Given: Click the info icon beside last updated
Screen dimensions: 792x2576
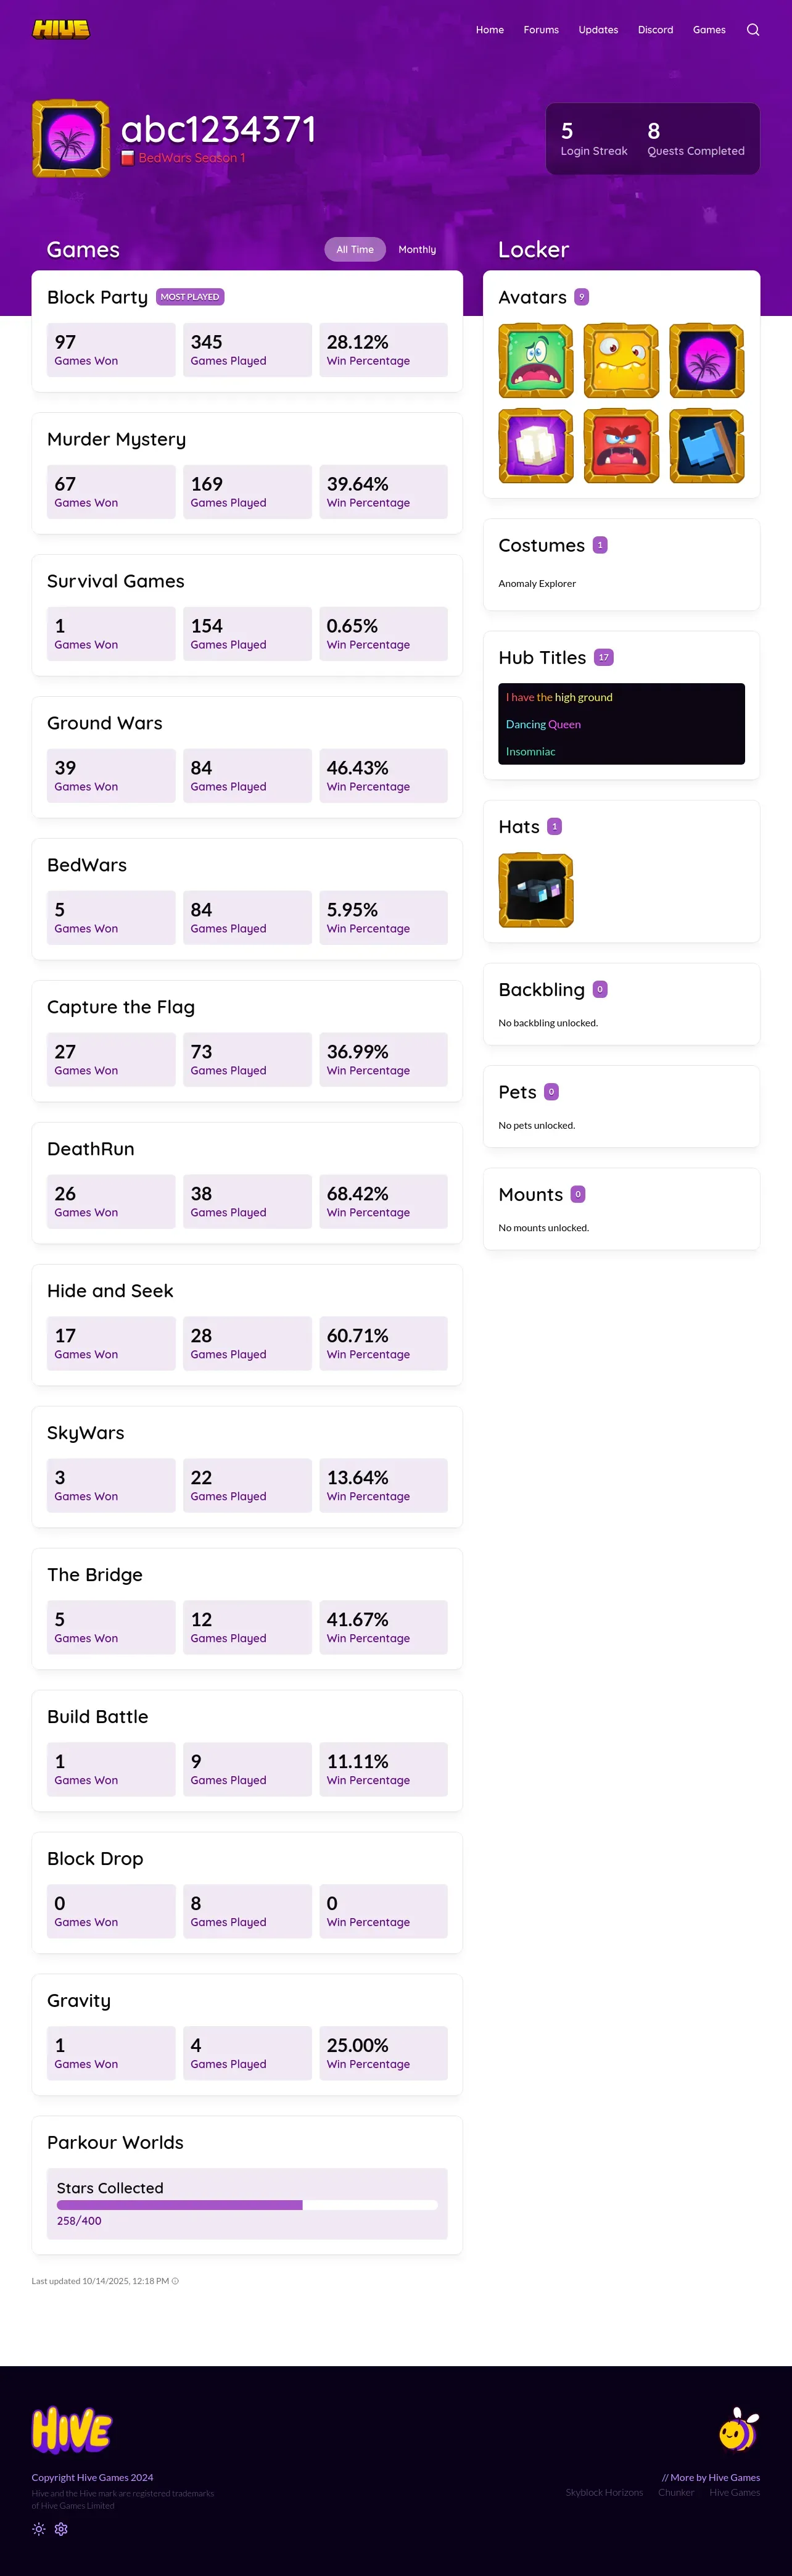Looking at the screenshot, I should [x=176, y=2281].
